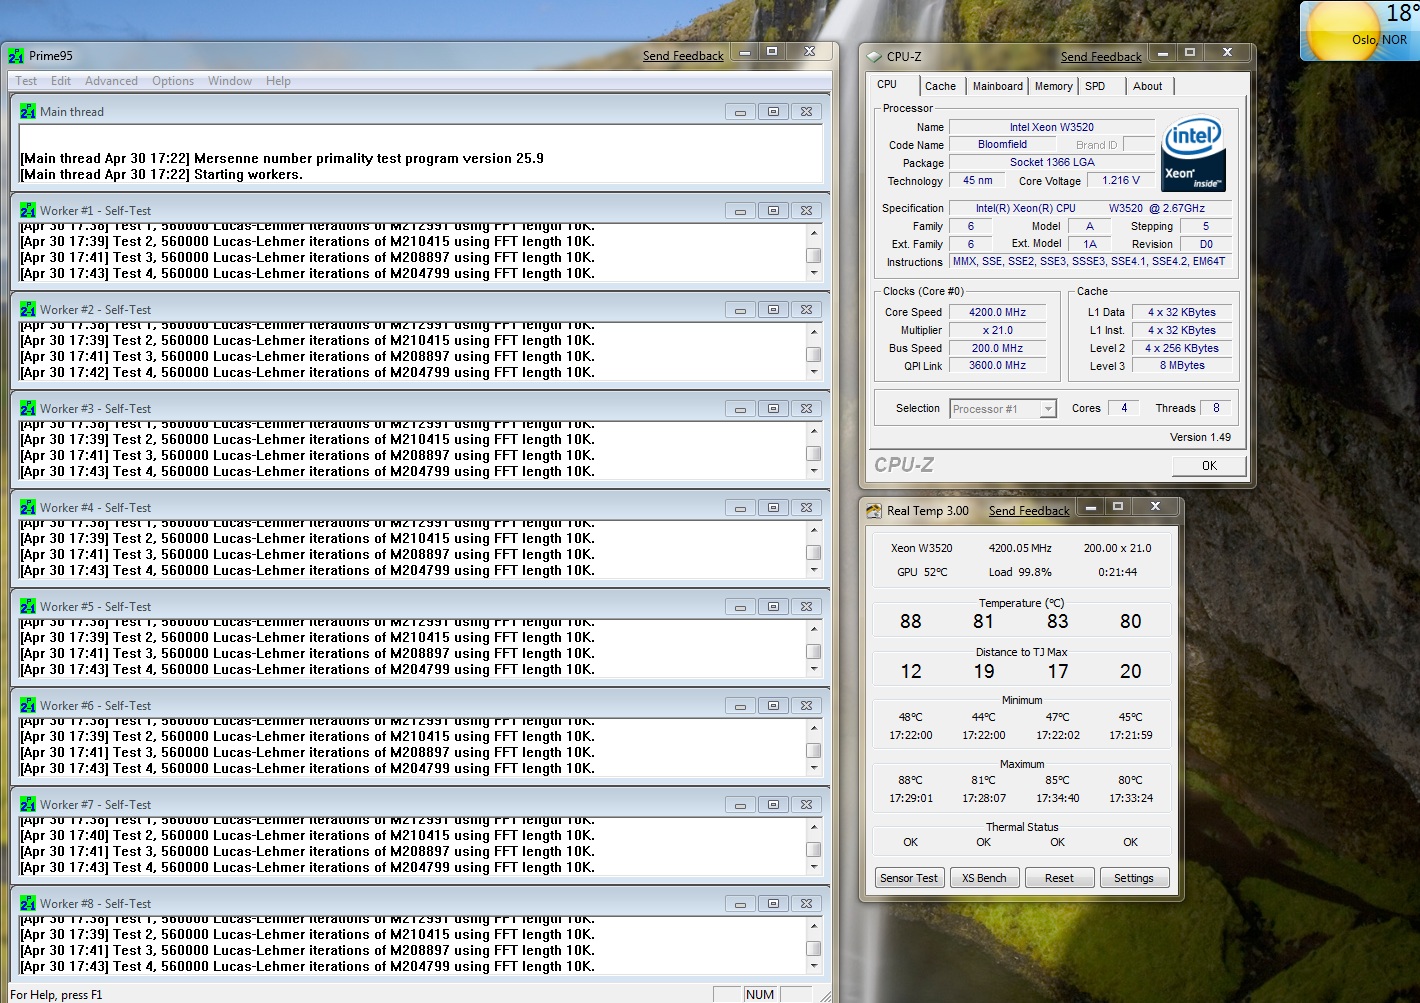Maximize the Main thread sub-window

[773, 112]
